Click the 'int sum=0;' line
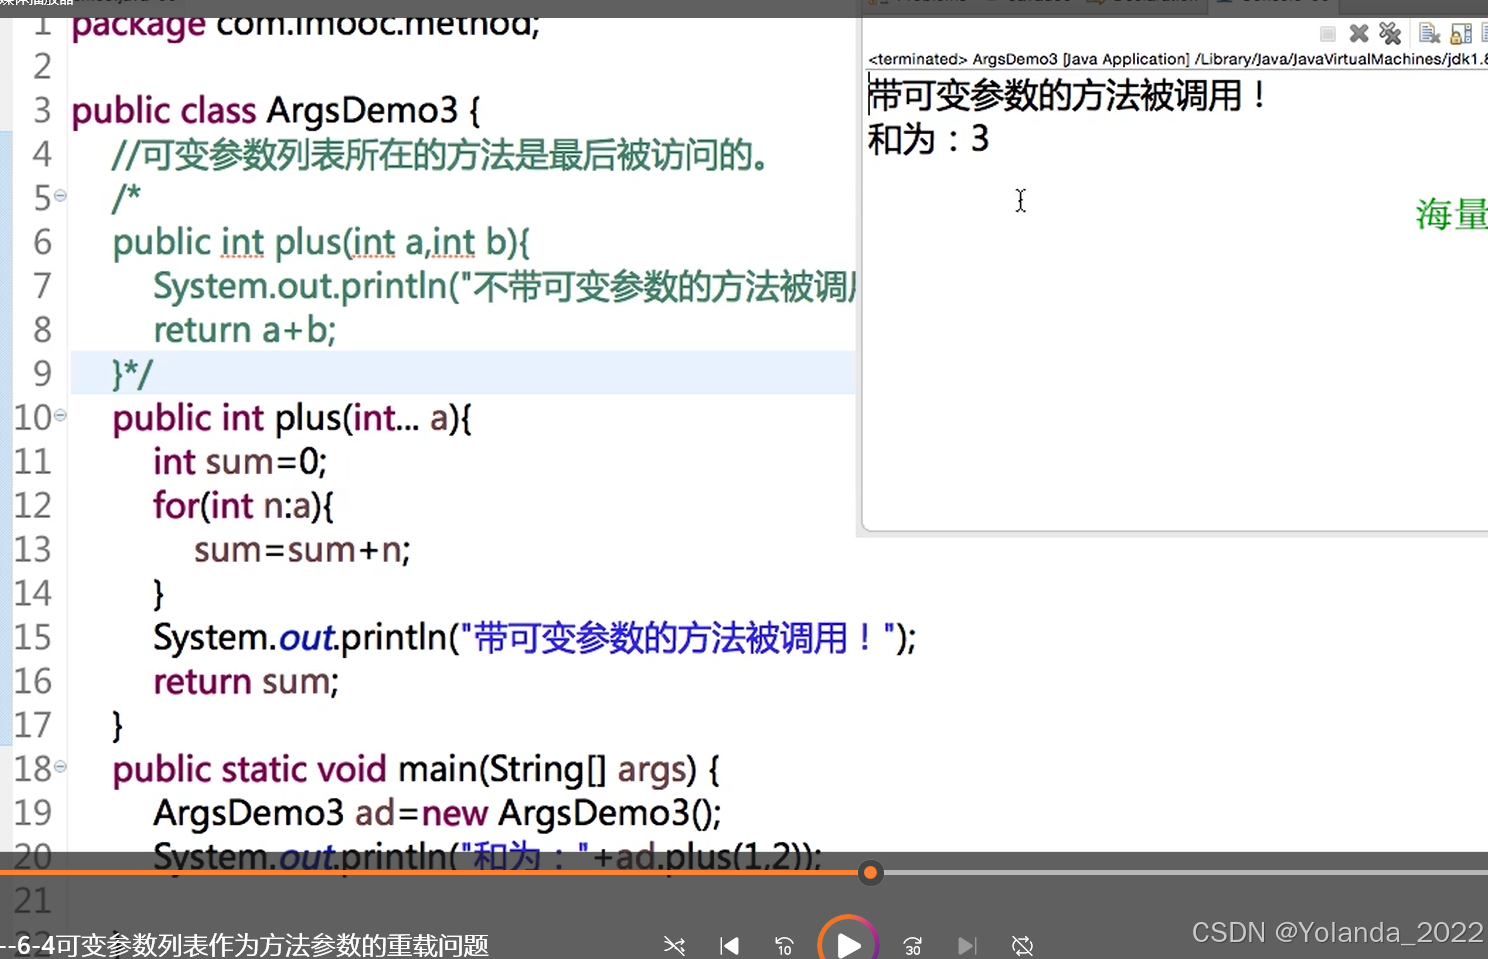 pos(240,461)
